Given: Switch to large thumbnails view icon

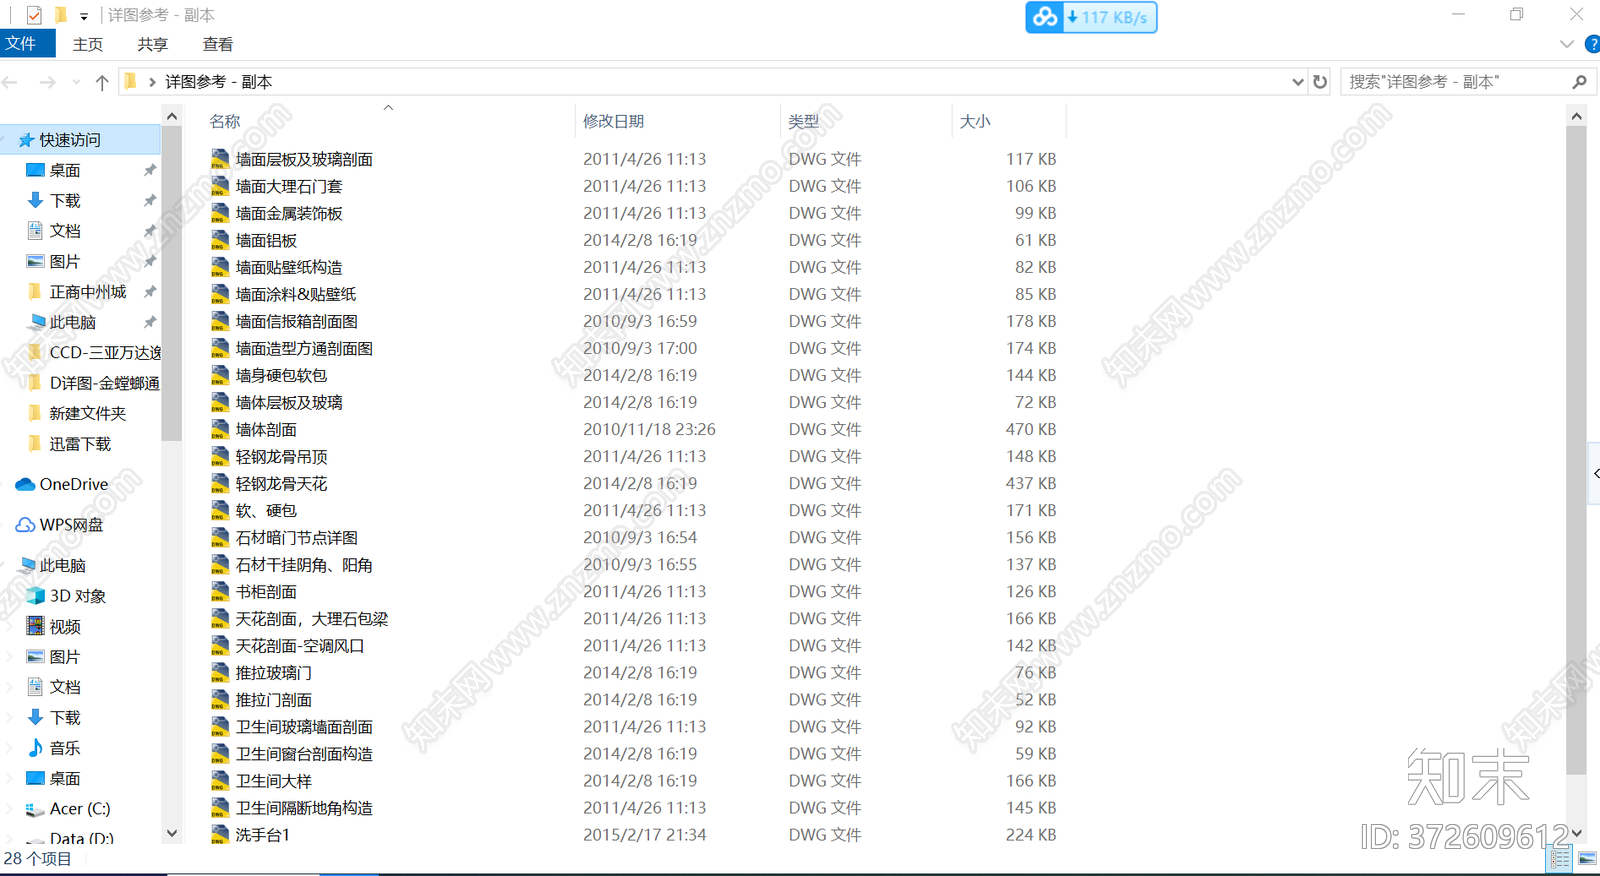Looking at the screenshot, I should pos(1587,858).
